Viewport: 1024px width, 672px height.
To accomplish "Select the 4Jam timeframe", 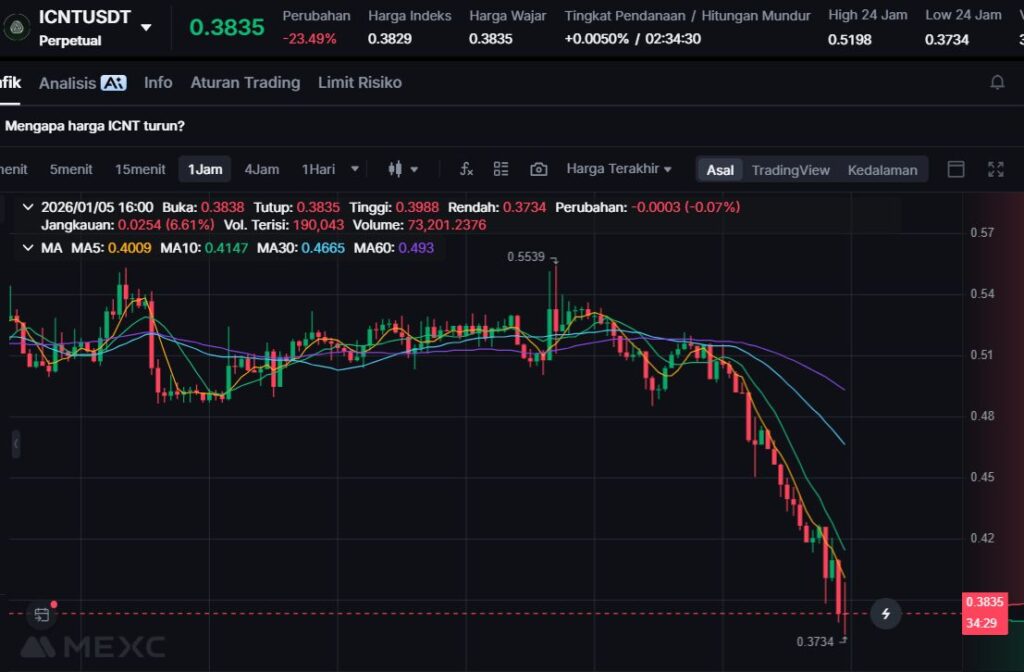I will (x=261, y=169).
